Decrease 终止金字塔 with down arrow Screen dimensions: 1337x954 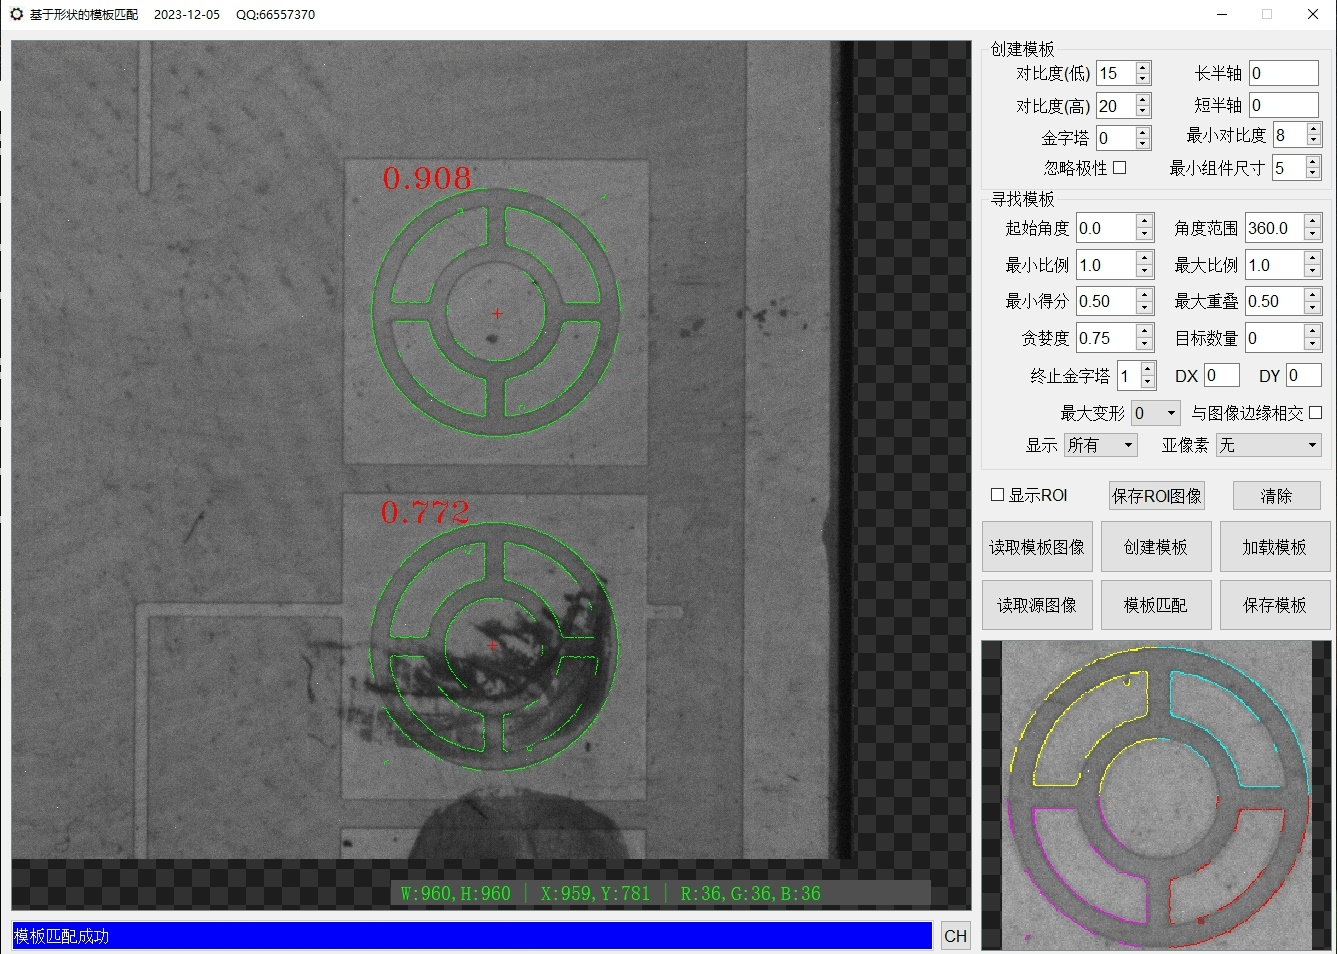1148,382
